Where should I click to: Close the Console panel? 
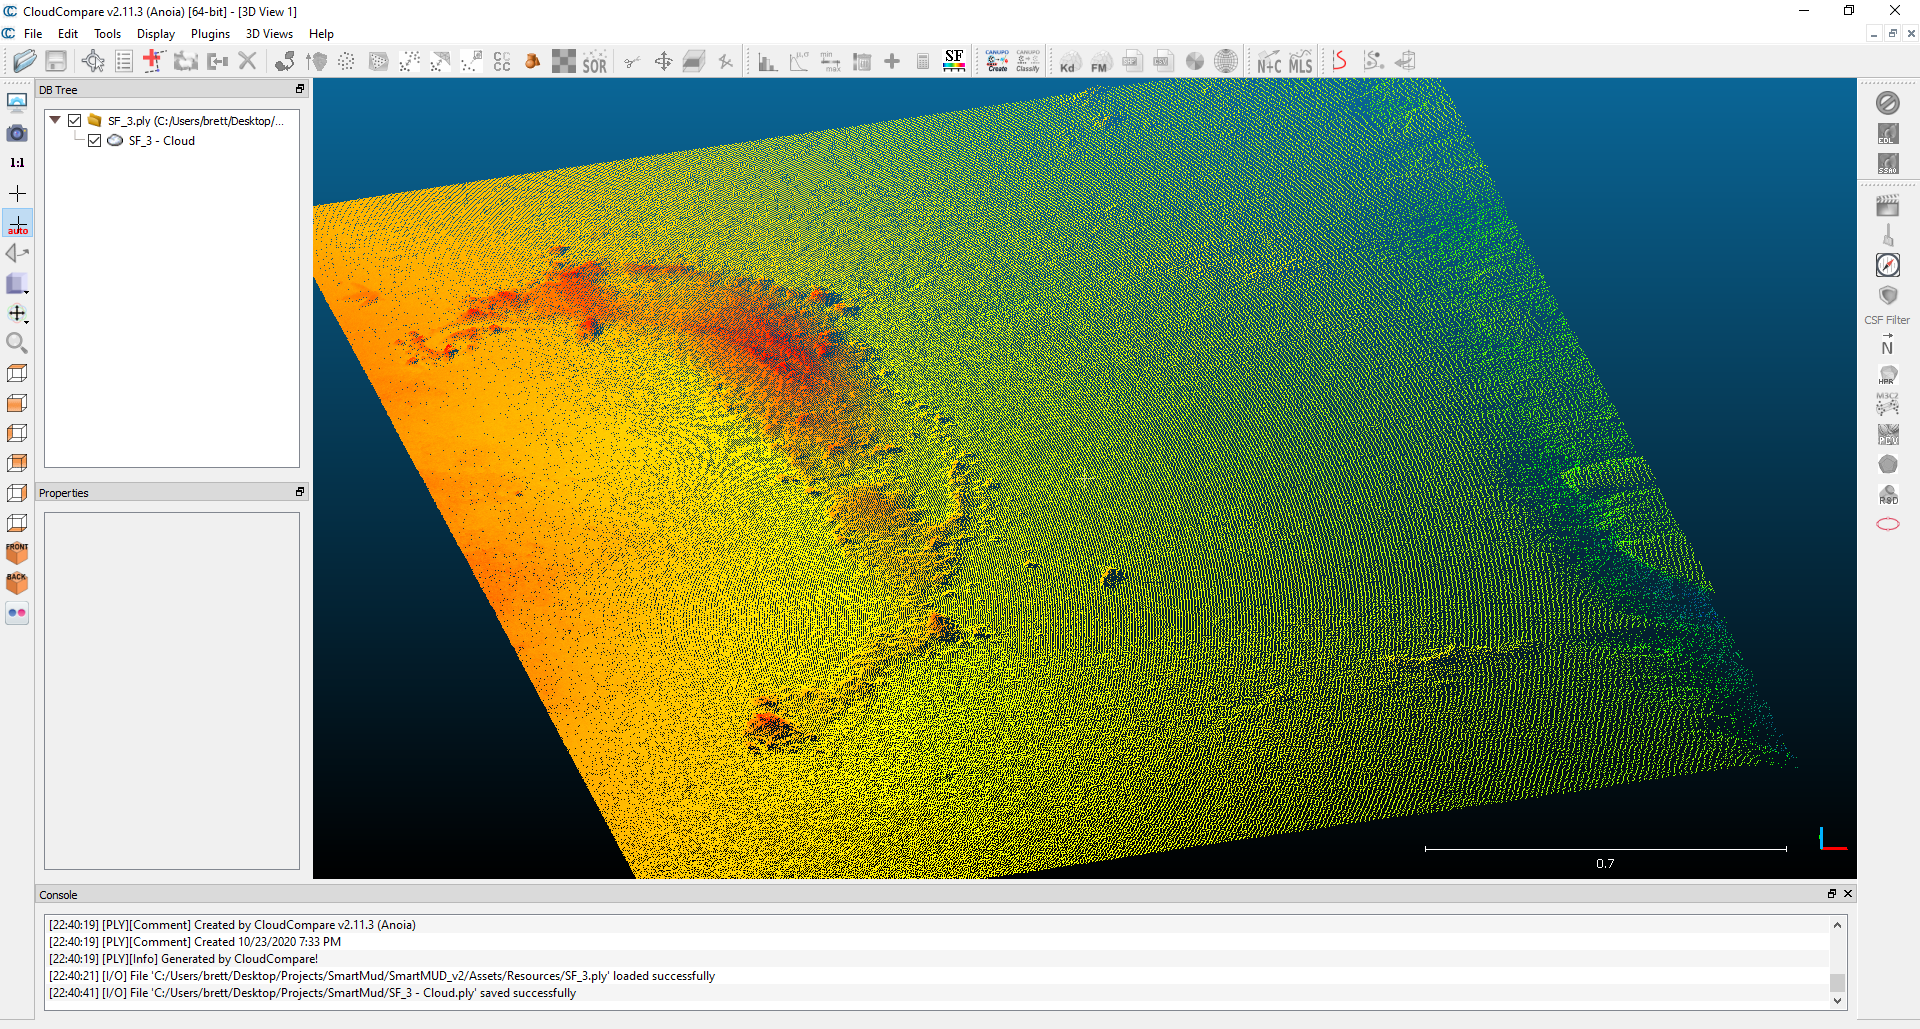pyautogui.click(x=1848, y=894)
